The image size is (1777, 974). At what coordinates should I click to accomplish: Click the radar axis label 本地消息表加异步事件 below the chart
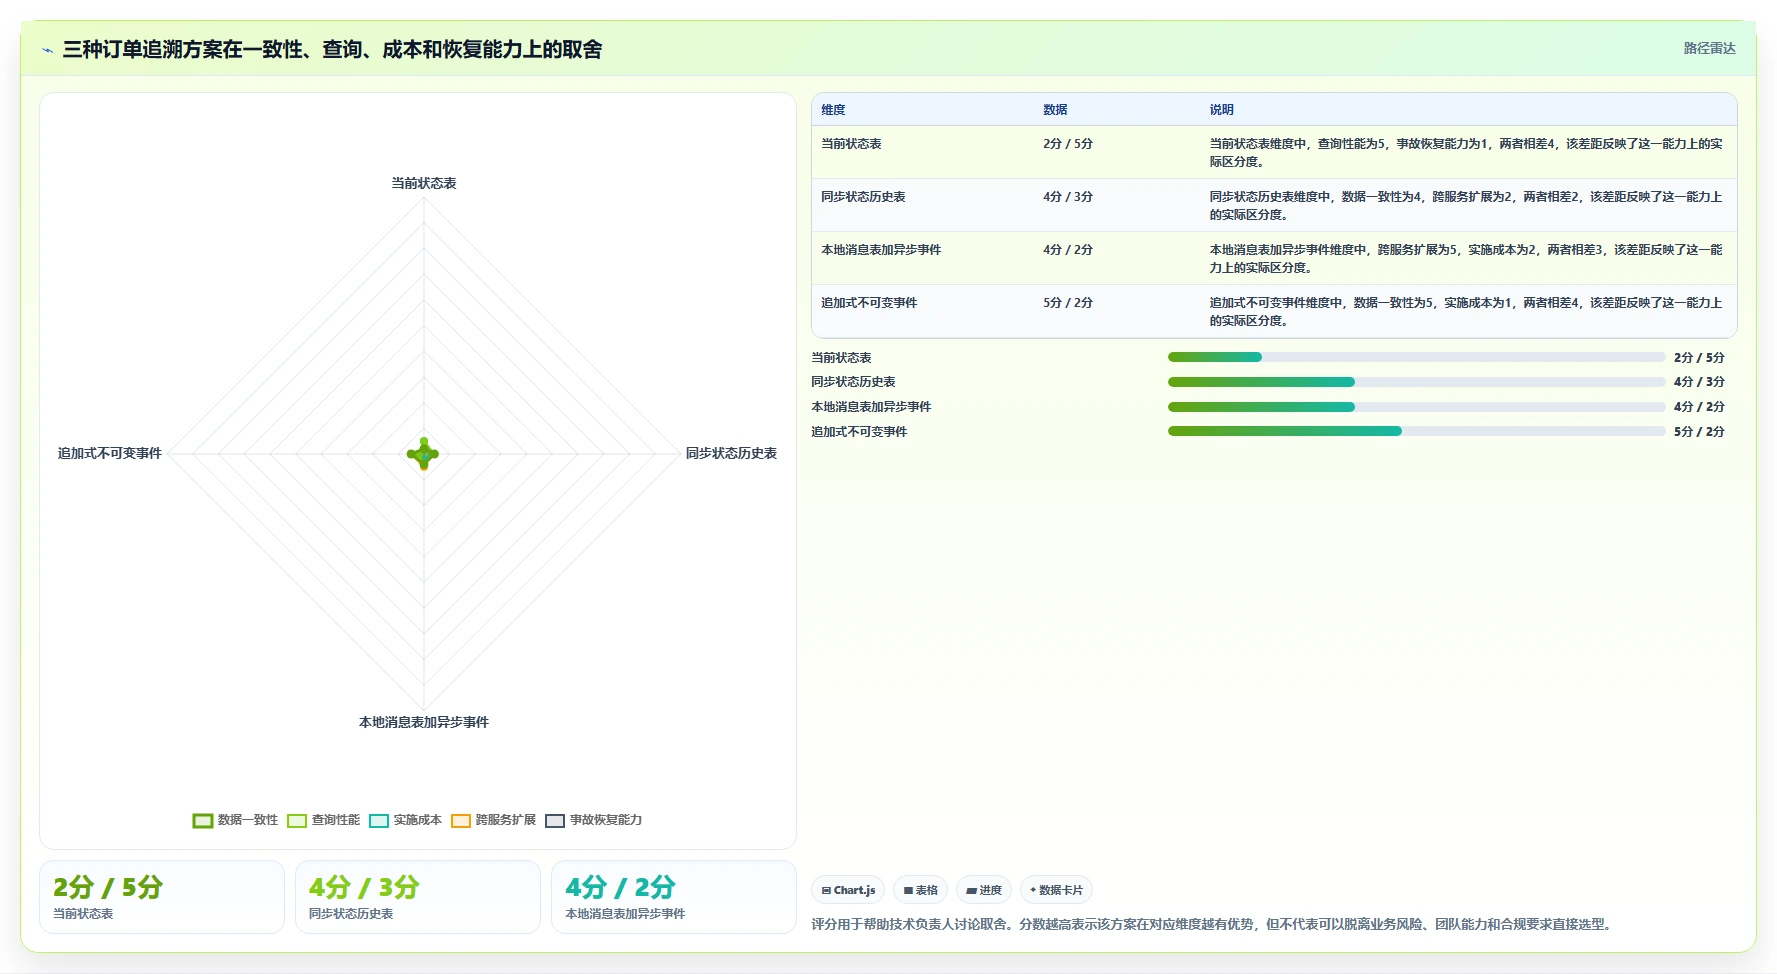(423, 722)
